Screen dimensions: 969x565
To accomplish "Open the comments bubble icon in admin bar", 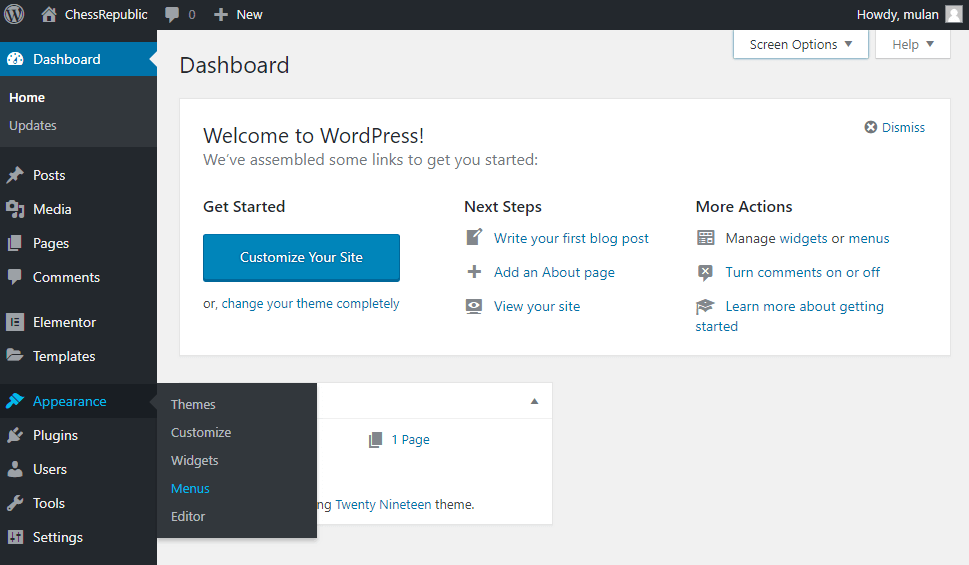I will [172, 15].
